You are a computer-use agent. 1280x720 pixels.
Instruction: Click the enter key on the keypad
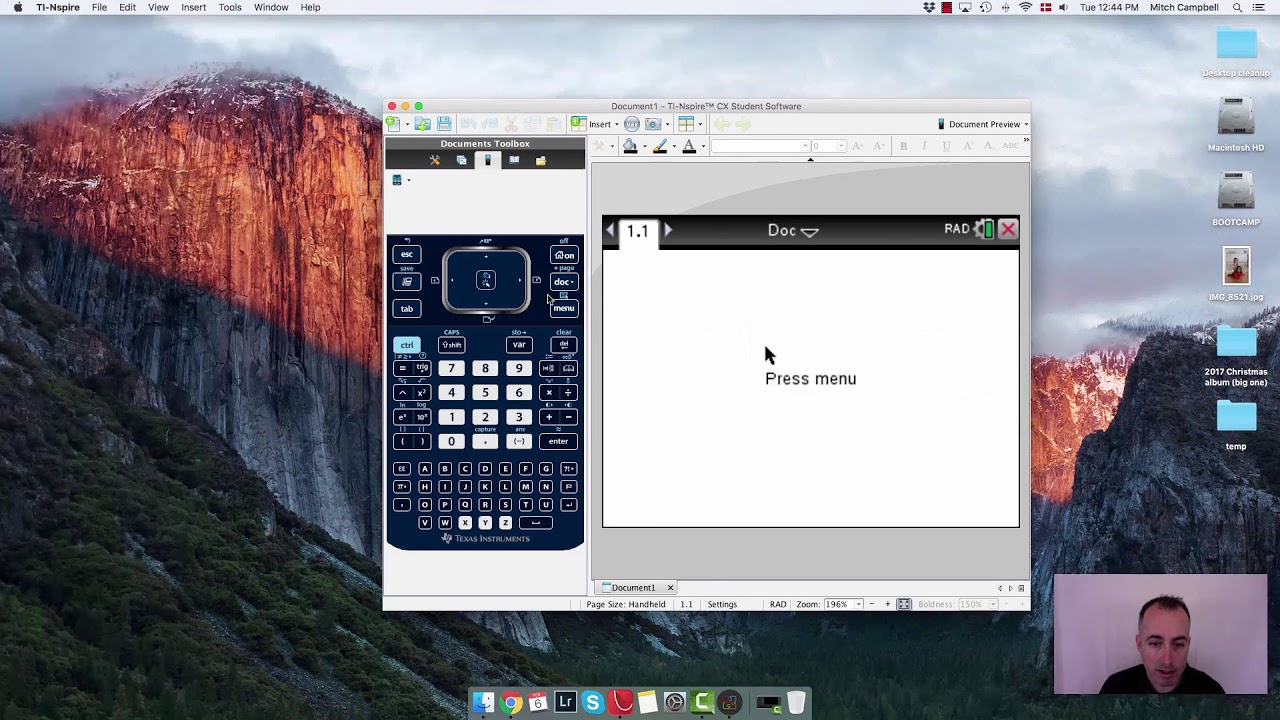pyautogui.click(x=558, y=441)
